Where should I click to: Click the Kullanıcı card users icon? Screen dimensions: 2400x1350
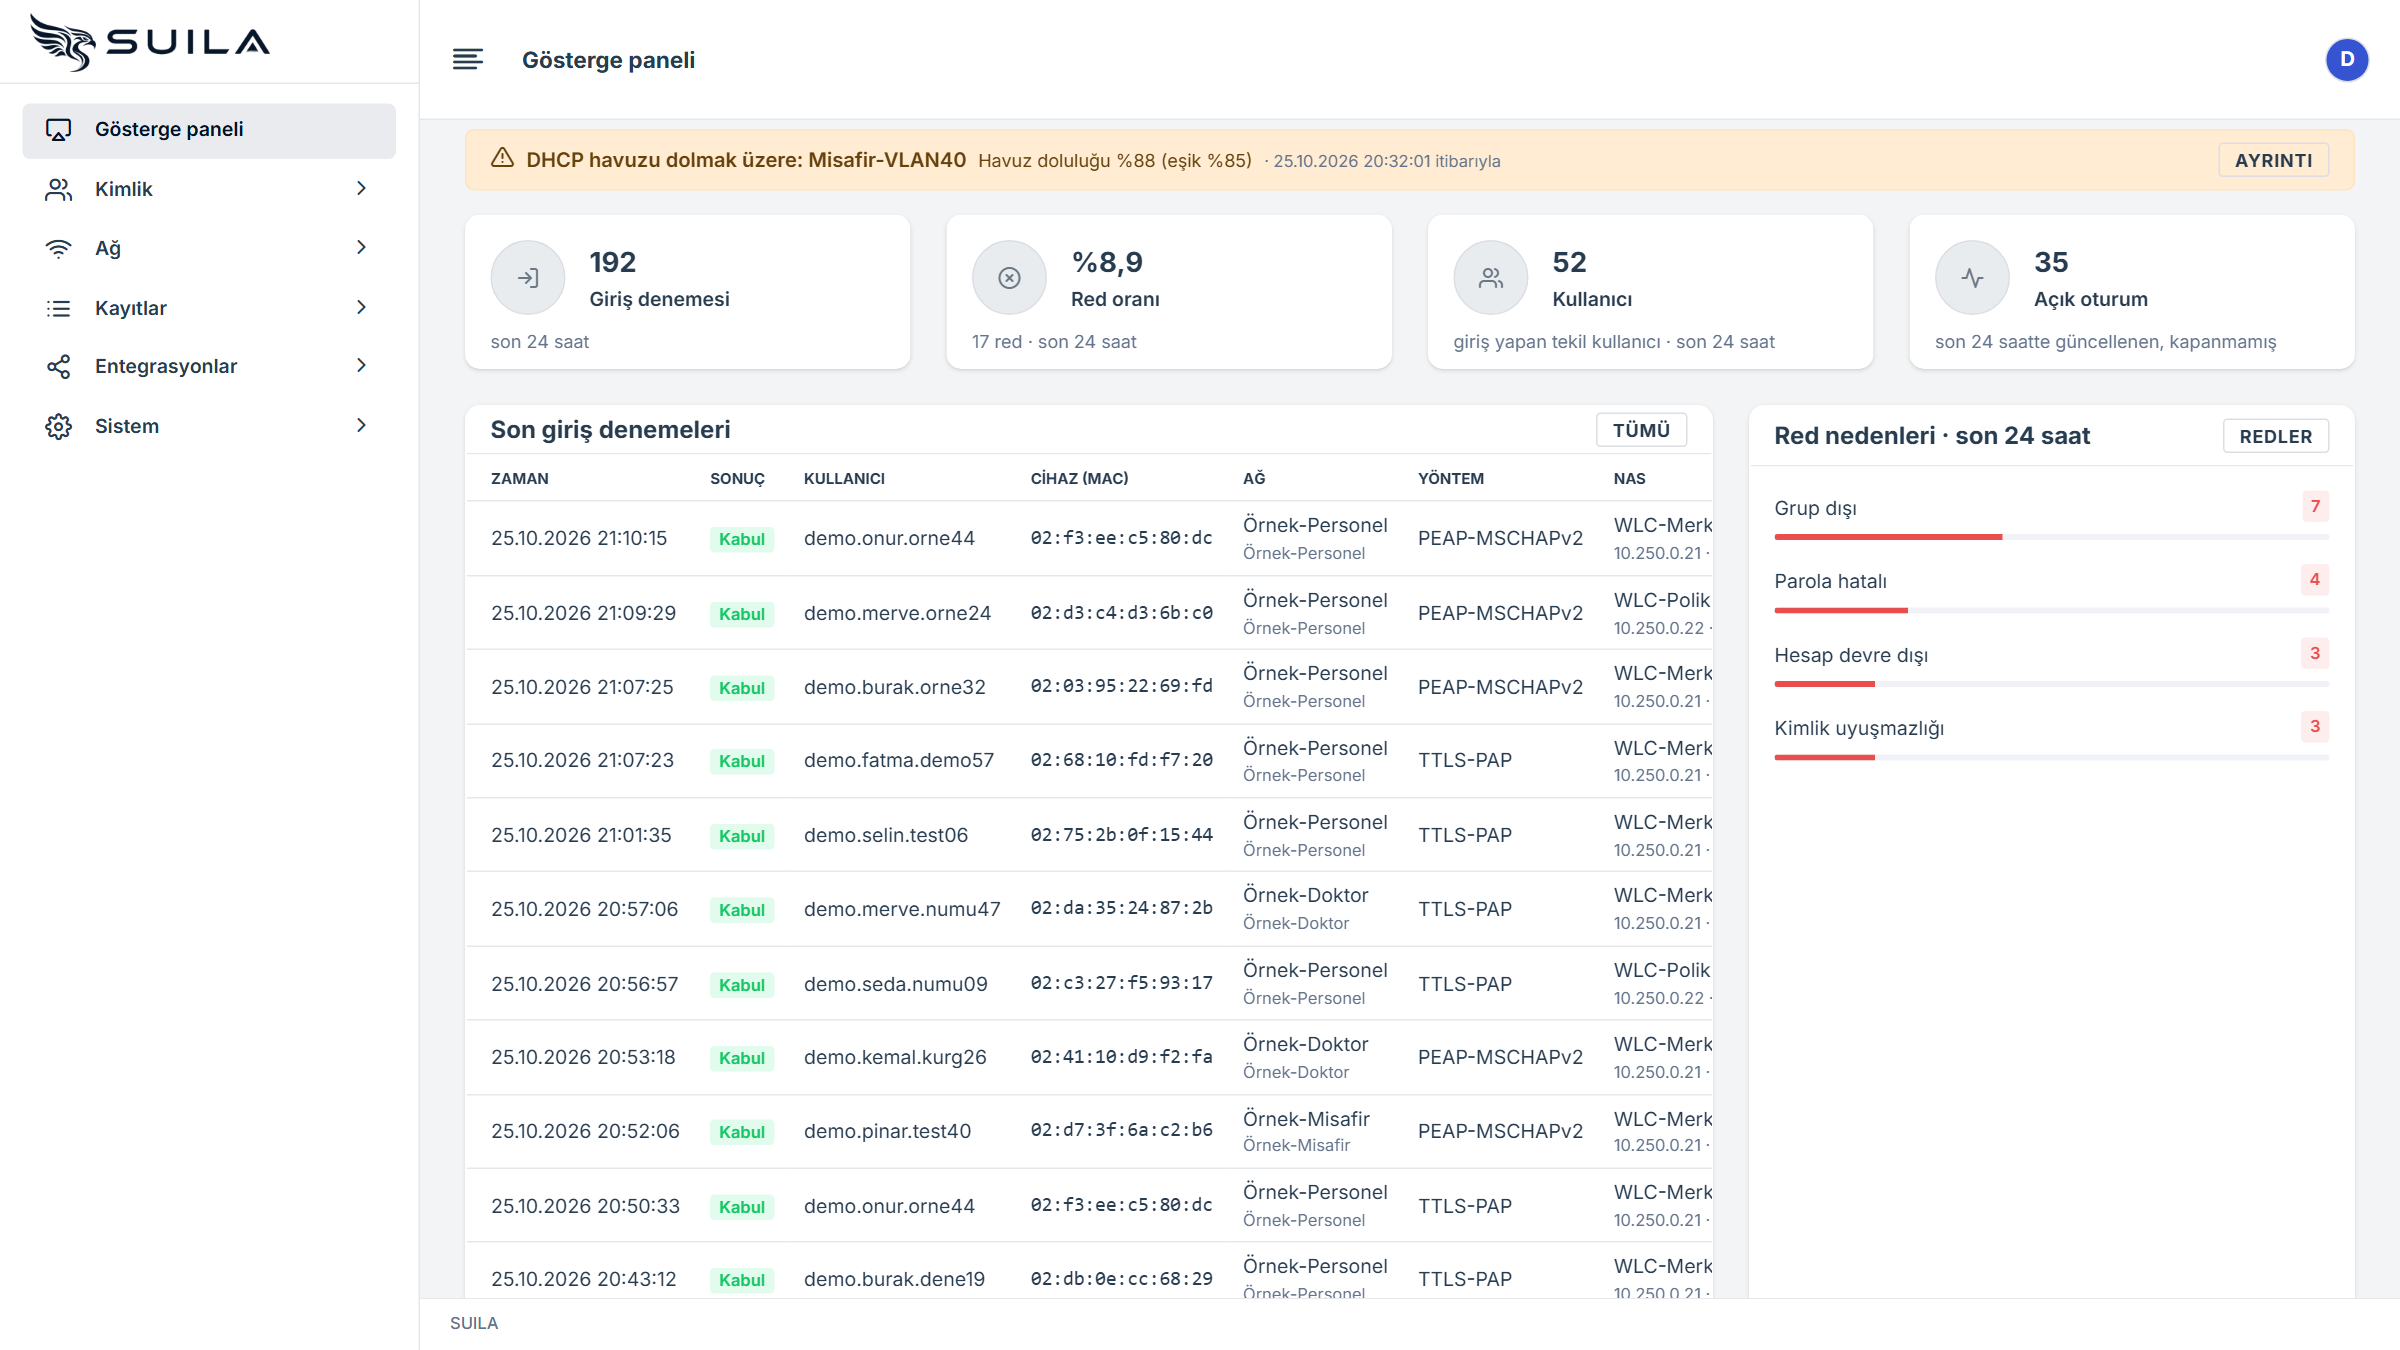(1491, 278)
